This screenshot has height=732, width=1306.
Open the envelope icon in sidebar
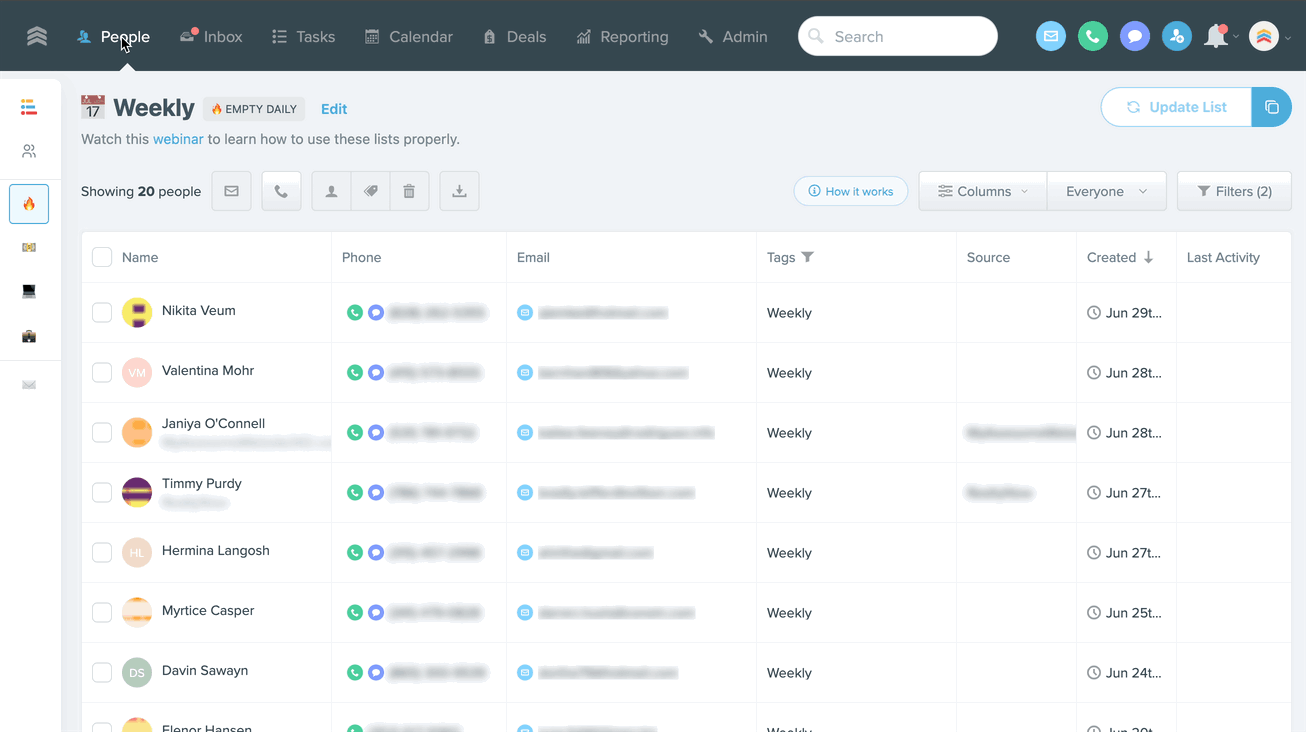coord(29,385)
